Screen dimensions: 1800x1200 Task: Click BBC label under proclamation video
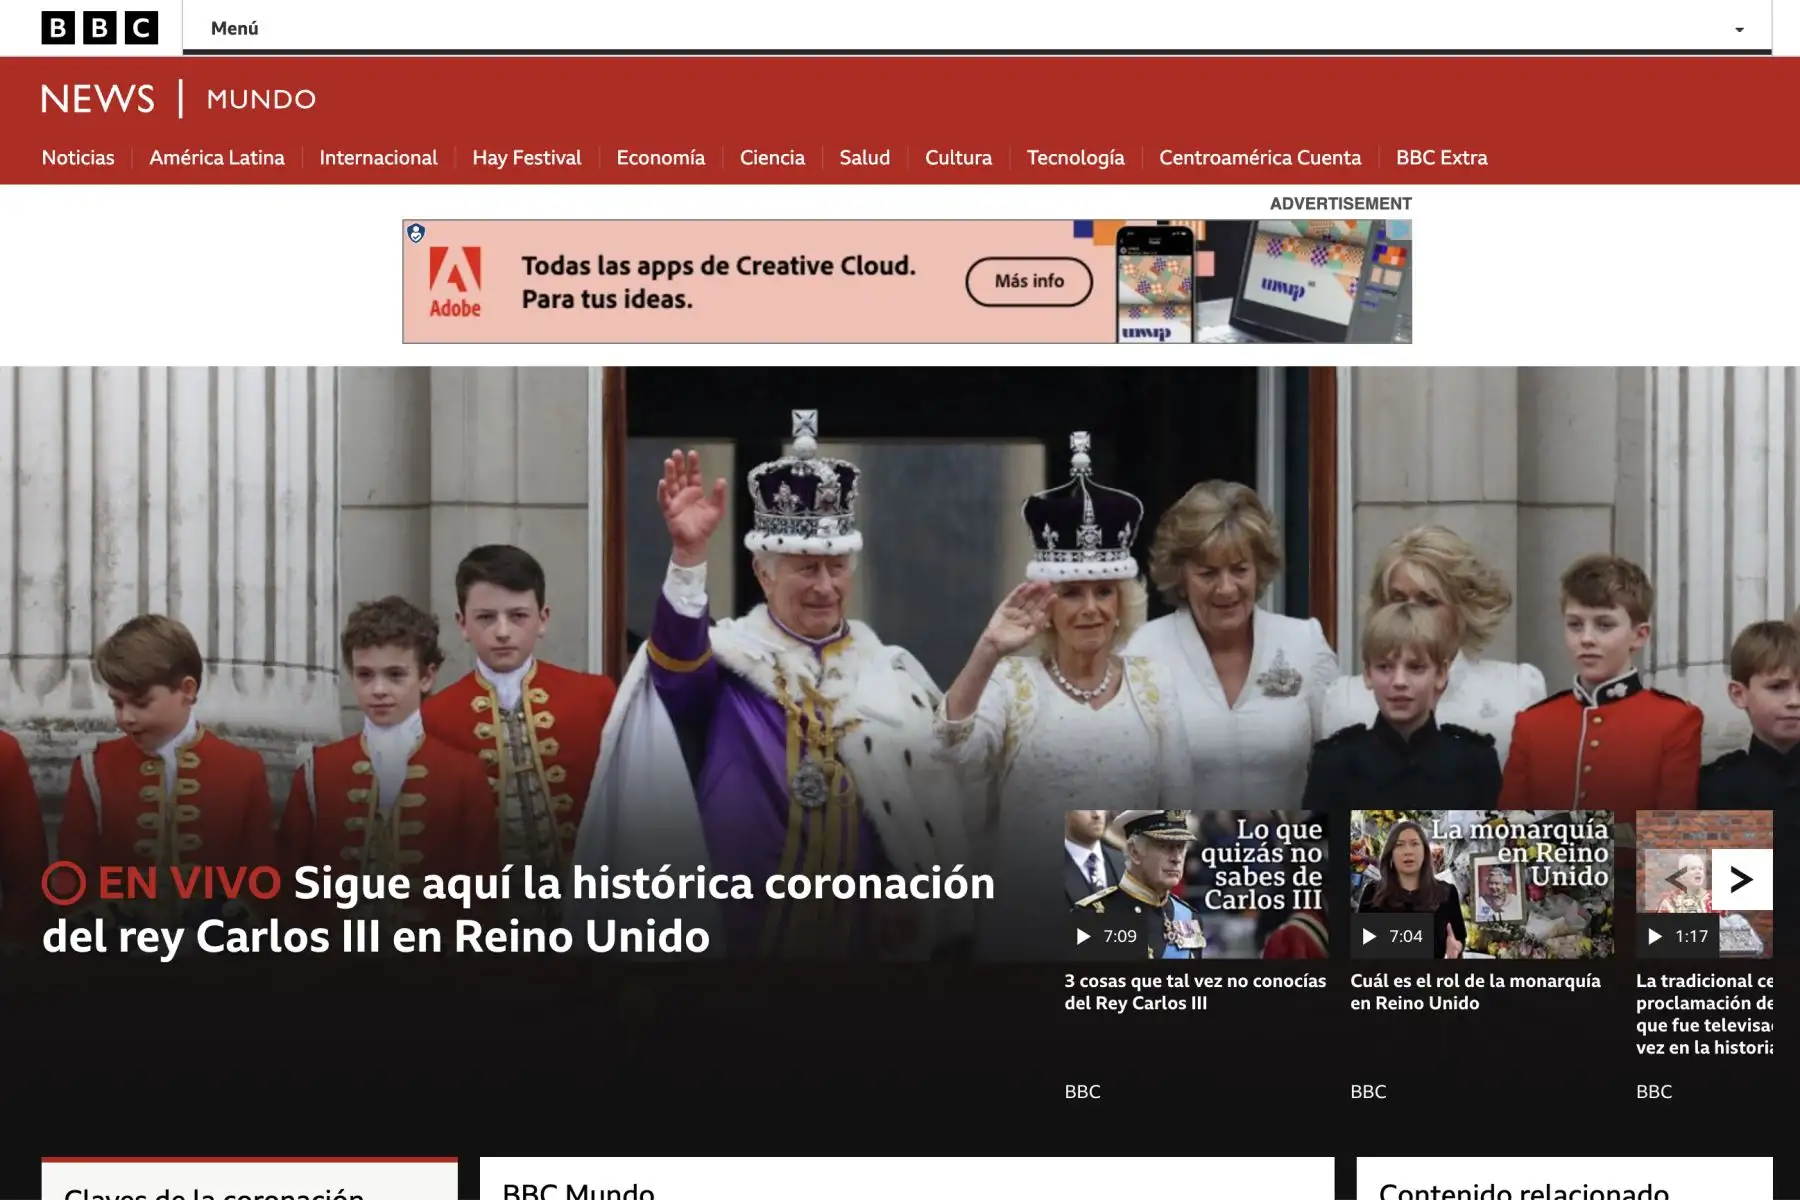1654,1091
